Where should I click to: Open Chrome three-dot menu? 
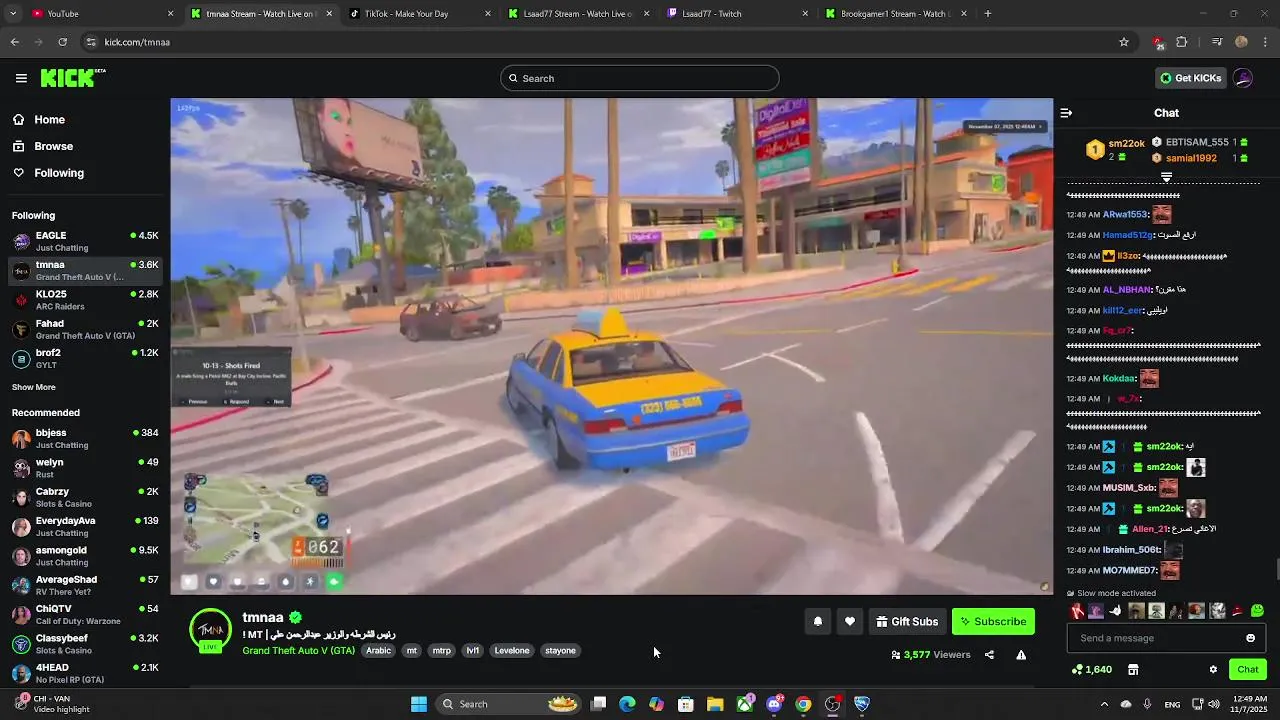click(1266, 42)
